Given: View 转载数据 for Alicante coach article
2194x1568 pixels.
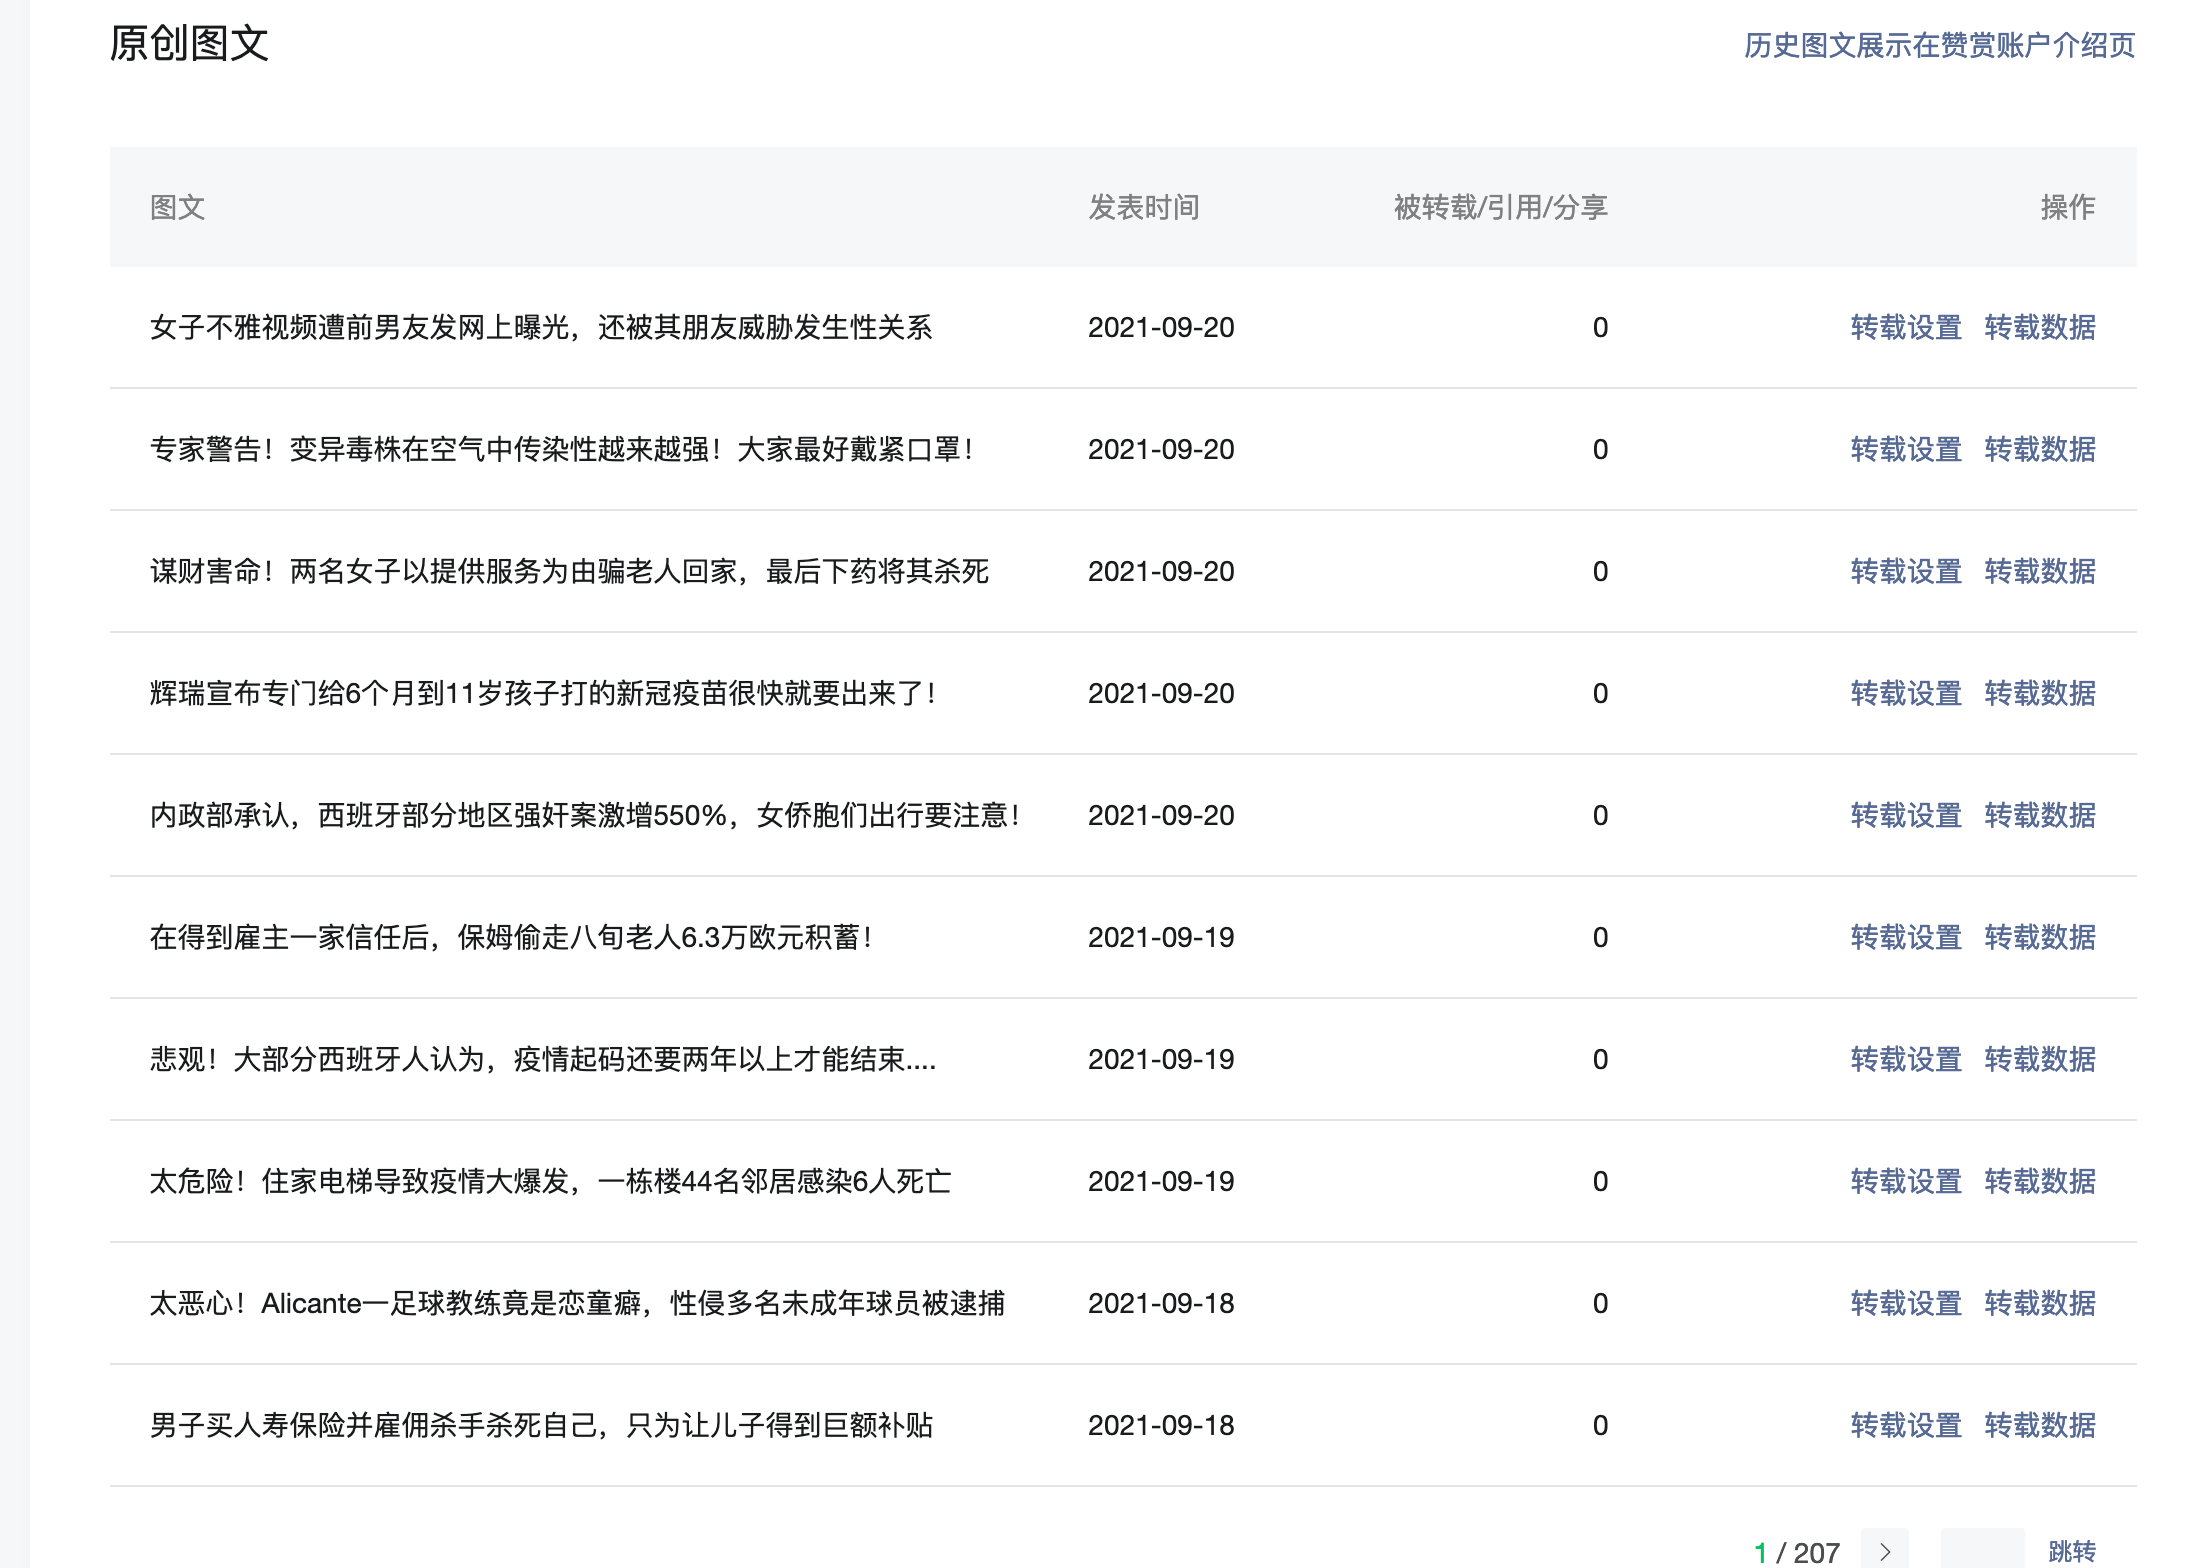Looking at the screenshot, I should tap(2040, 1303).
